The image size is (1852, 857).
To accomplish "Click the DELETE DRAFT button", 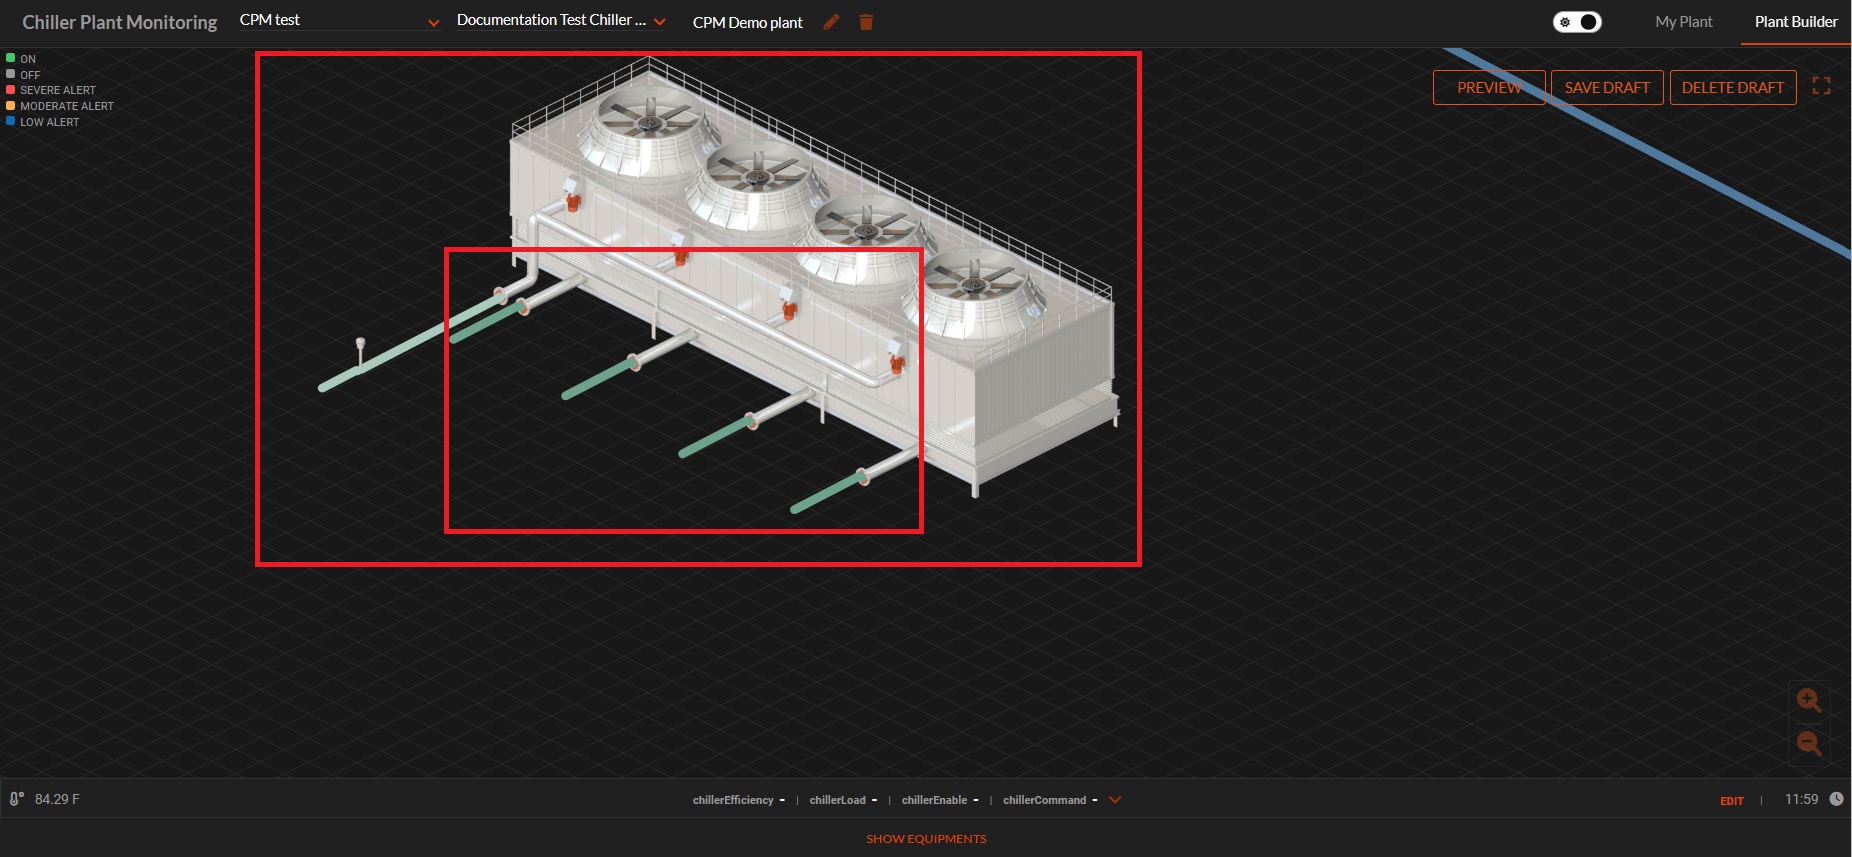I will 1733,88.
